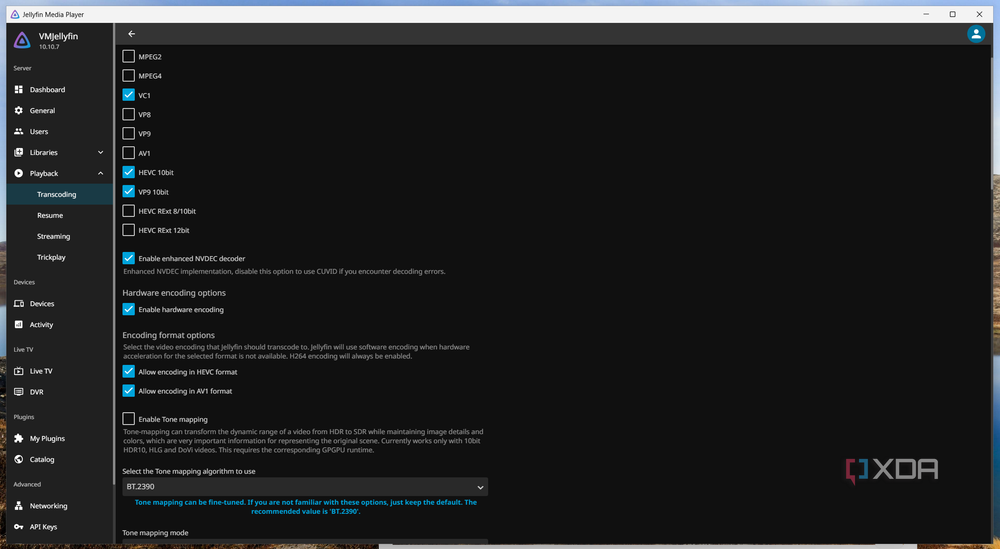Image resolution: width=1000 pixels, height=549 pixels.
Task: Check the AV1 decoding checkbox
Action: (x=128, y=153)
